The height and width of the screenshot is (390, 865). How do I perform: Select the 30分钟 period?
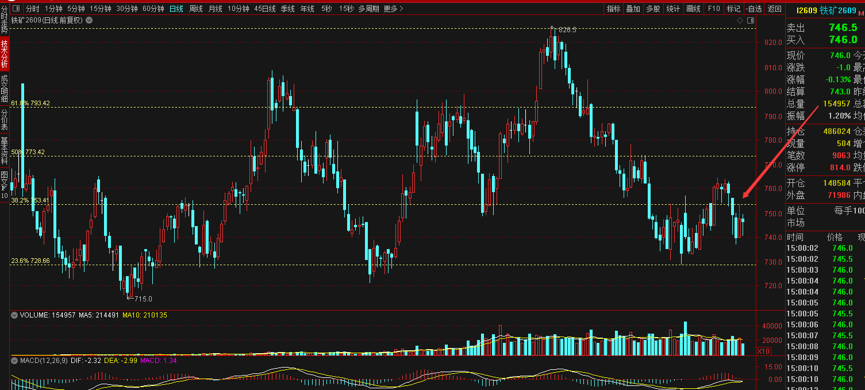pos(127,9)
